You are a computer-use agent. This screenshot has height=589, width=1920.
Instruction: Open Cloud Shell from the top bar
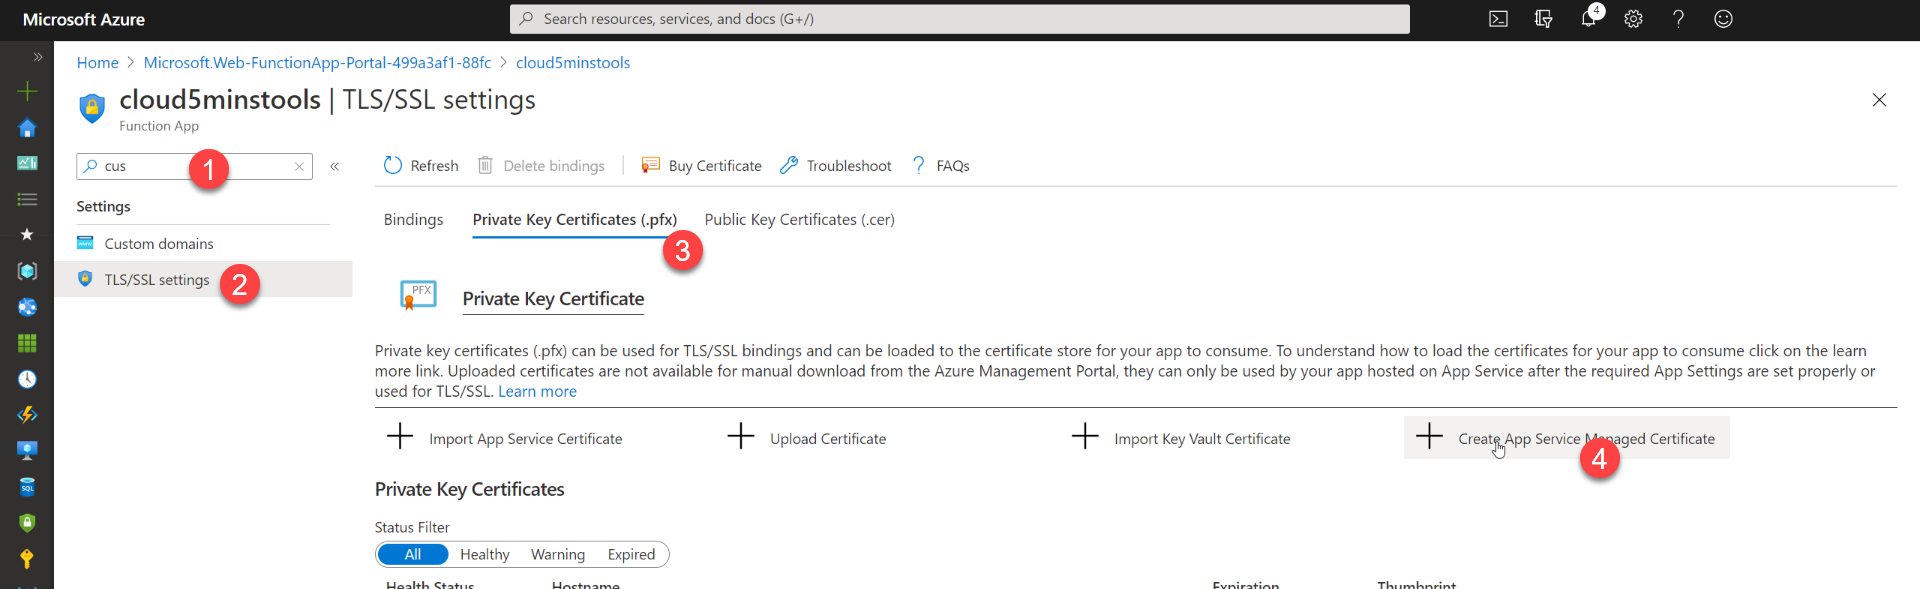click(1498, 19)
